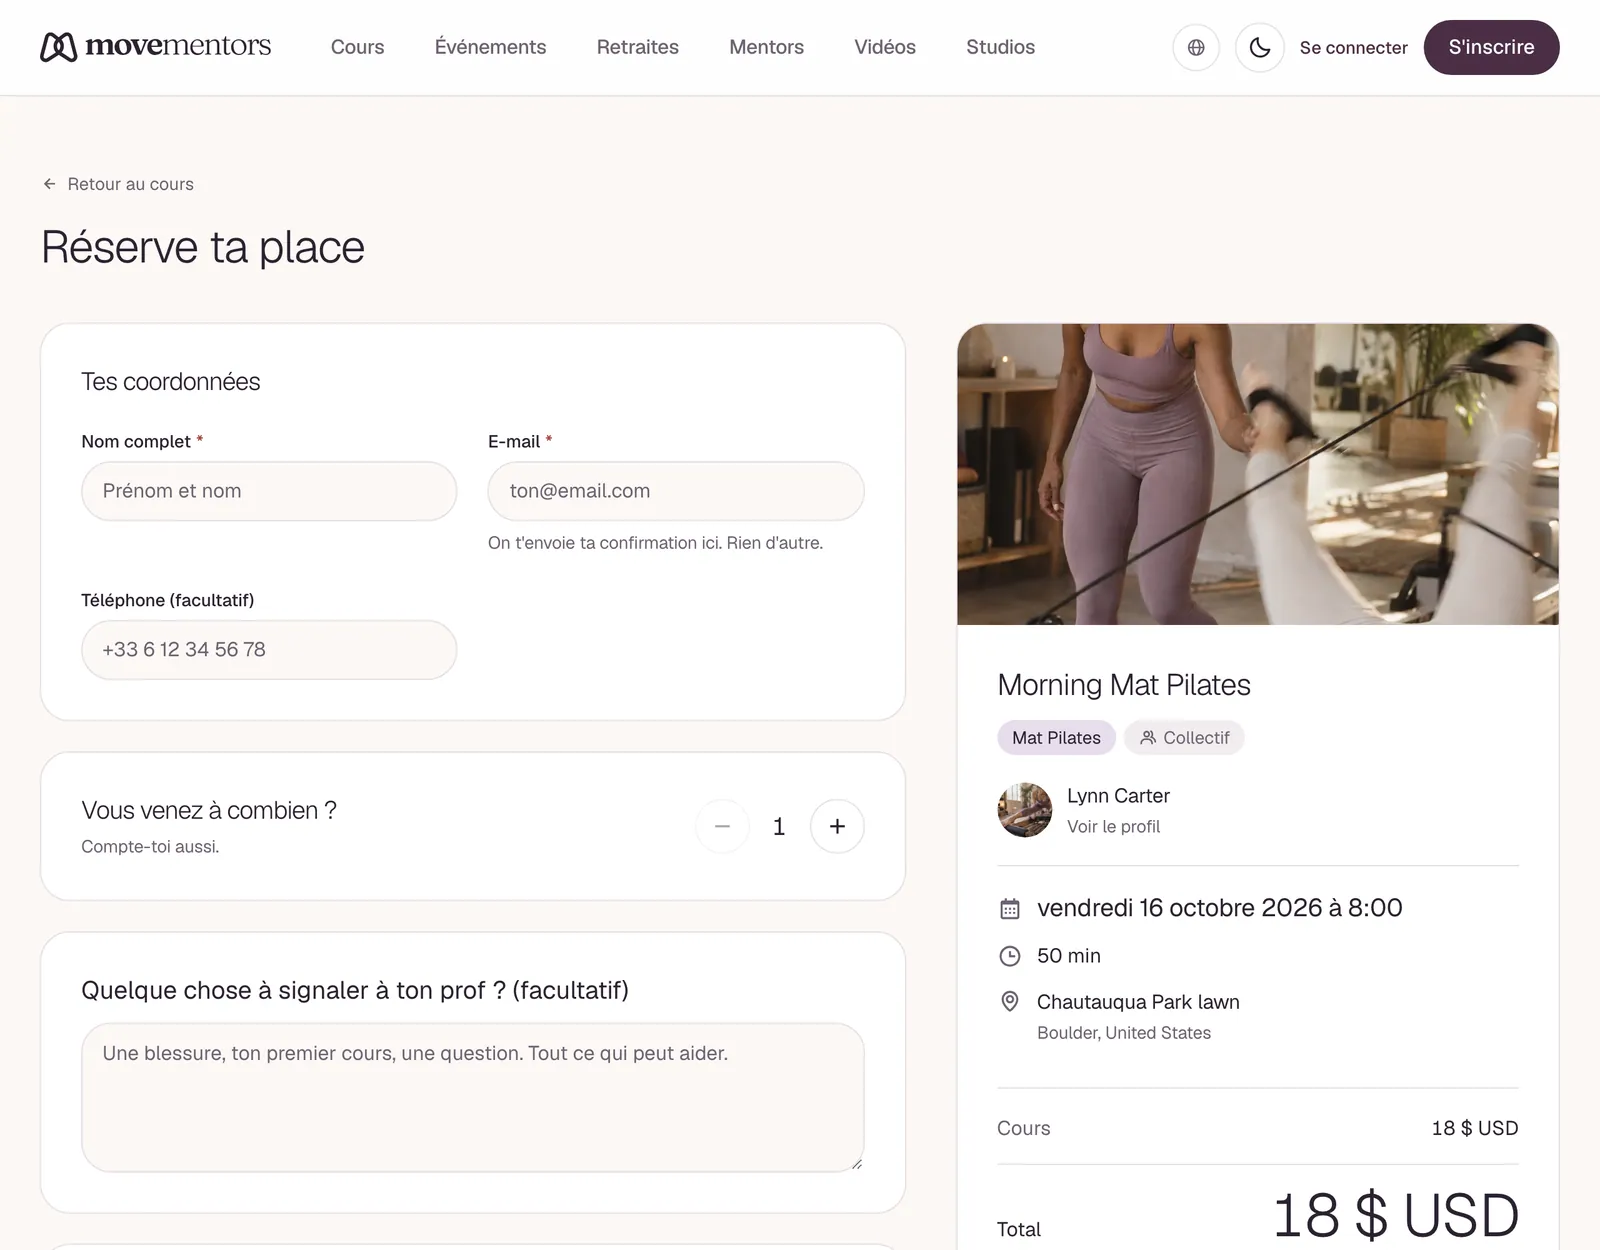This screenshot has height=1250, width=1600.
Task: Click the textarea resize handle corner
Action: pyautogui.click(x=856, y=1163)
